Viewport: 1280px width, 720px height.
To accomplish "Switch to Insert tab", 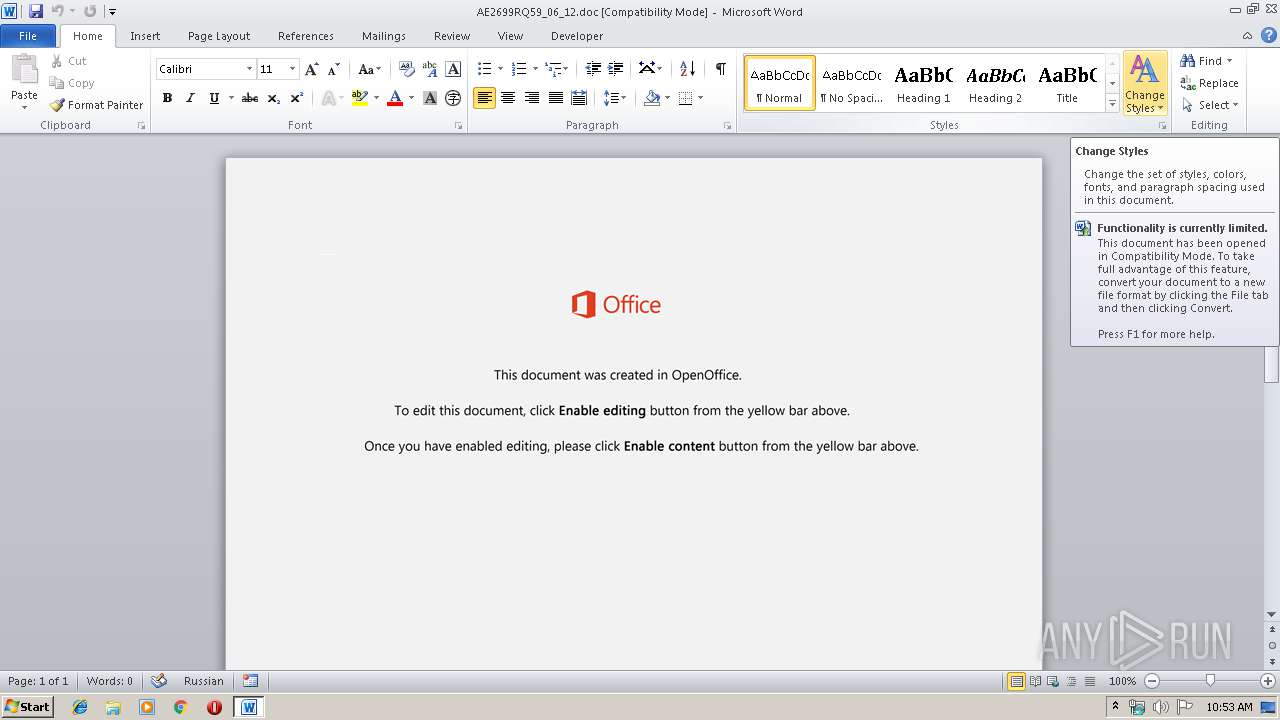I will [145, 36].
